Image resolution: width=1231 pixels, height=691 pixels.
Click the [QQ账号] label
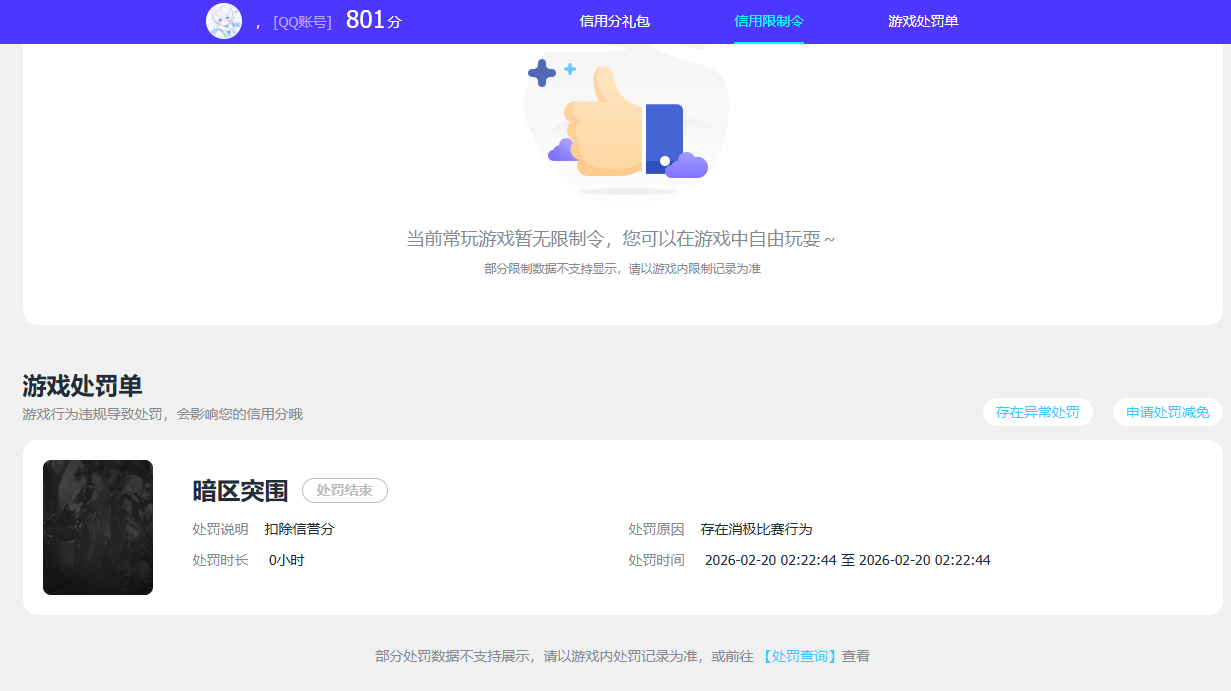pyautogui.click(x=302, y=22)
